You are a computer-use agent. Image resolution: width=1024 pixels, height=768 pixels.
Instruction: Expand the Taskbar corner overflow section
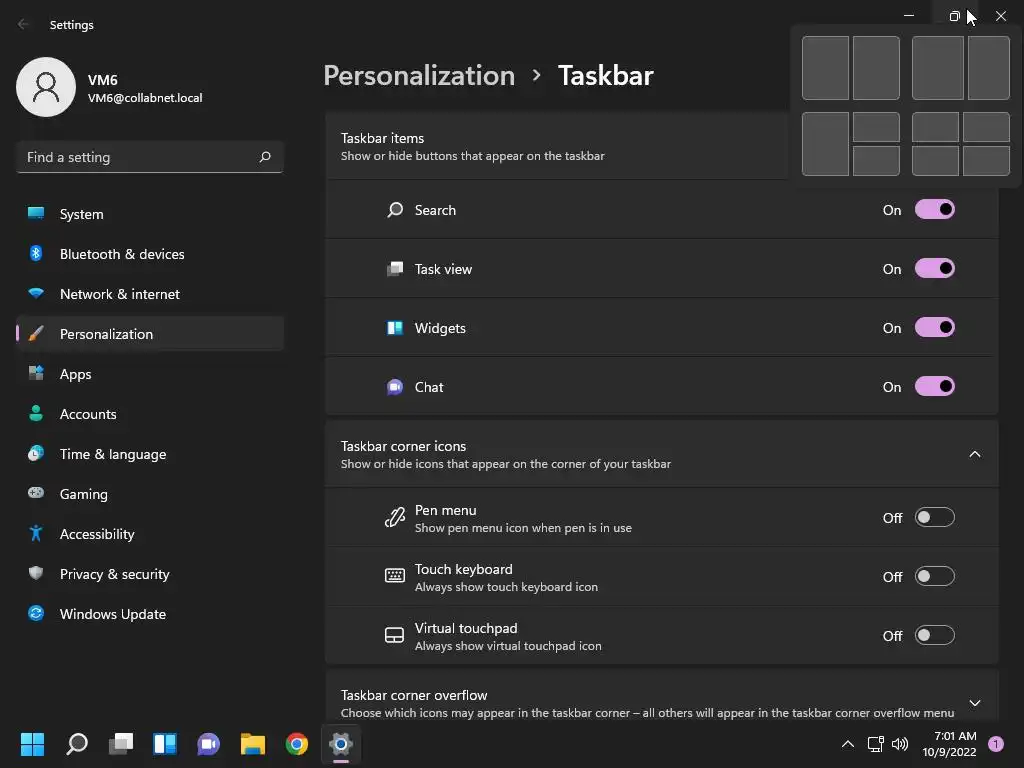[974, 703]
